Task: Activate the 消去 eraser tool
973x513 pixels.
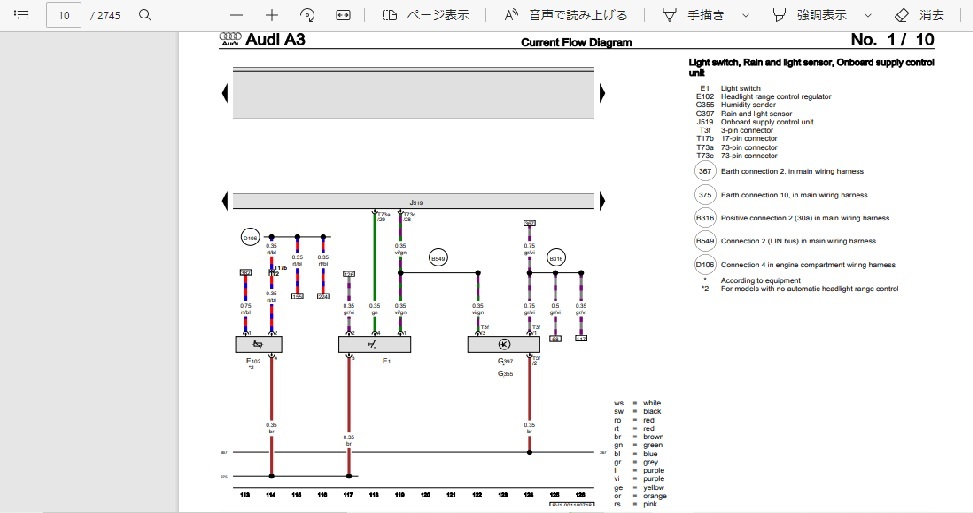Action: tap(919, 15)
